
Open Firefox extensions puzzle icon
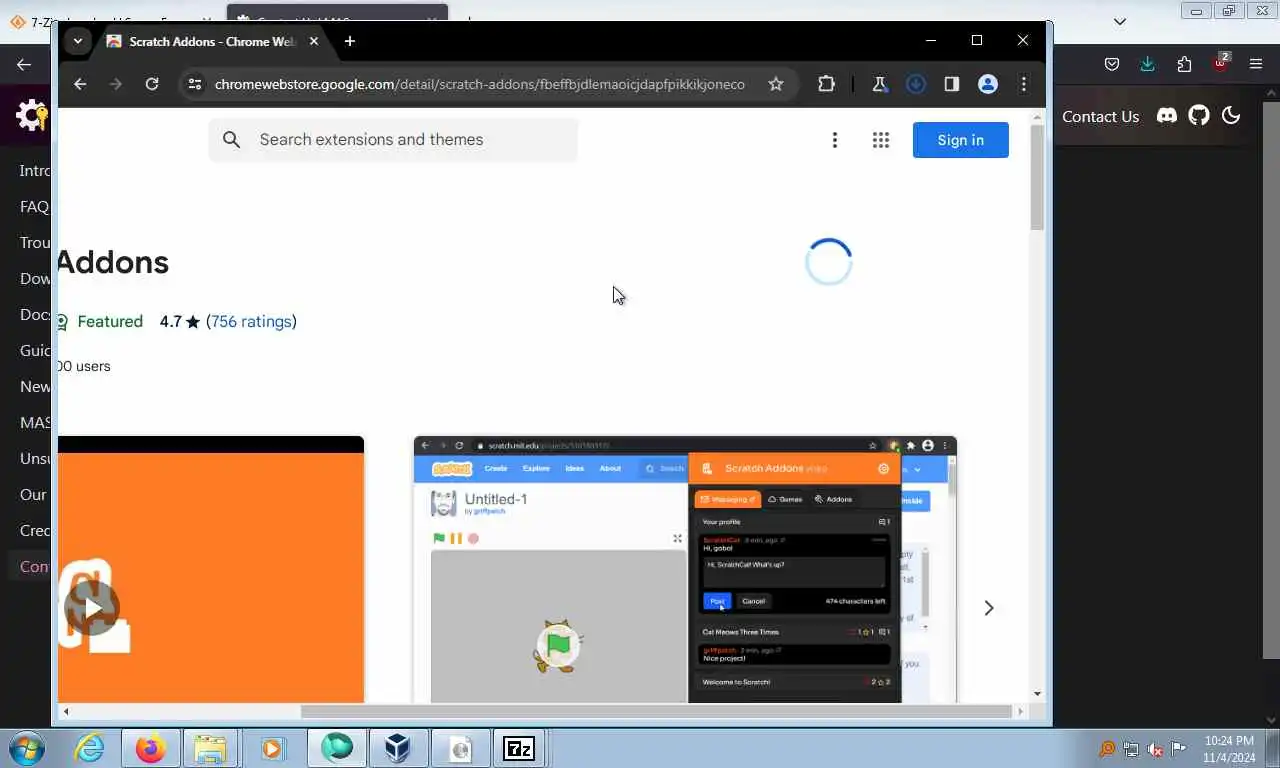pyautogui.click(x=1184, y=64)
